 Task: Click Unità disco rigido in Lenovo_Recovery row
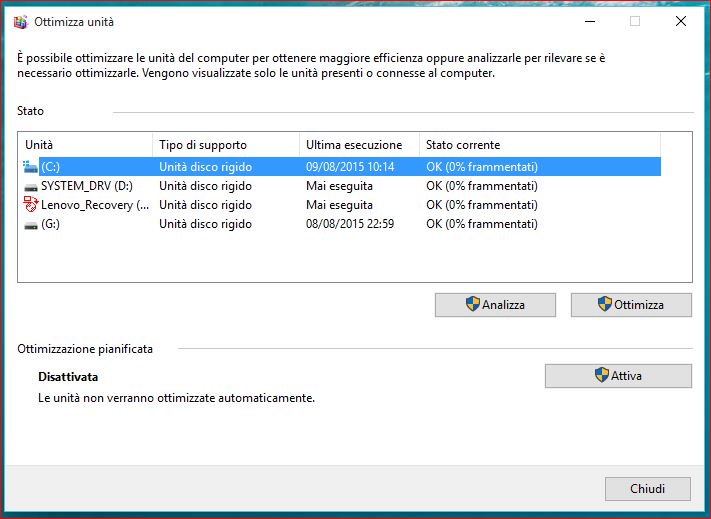tap(205, 205)
